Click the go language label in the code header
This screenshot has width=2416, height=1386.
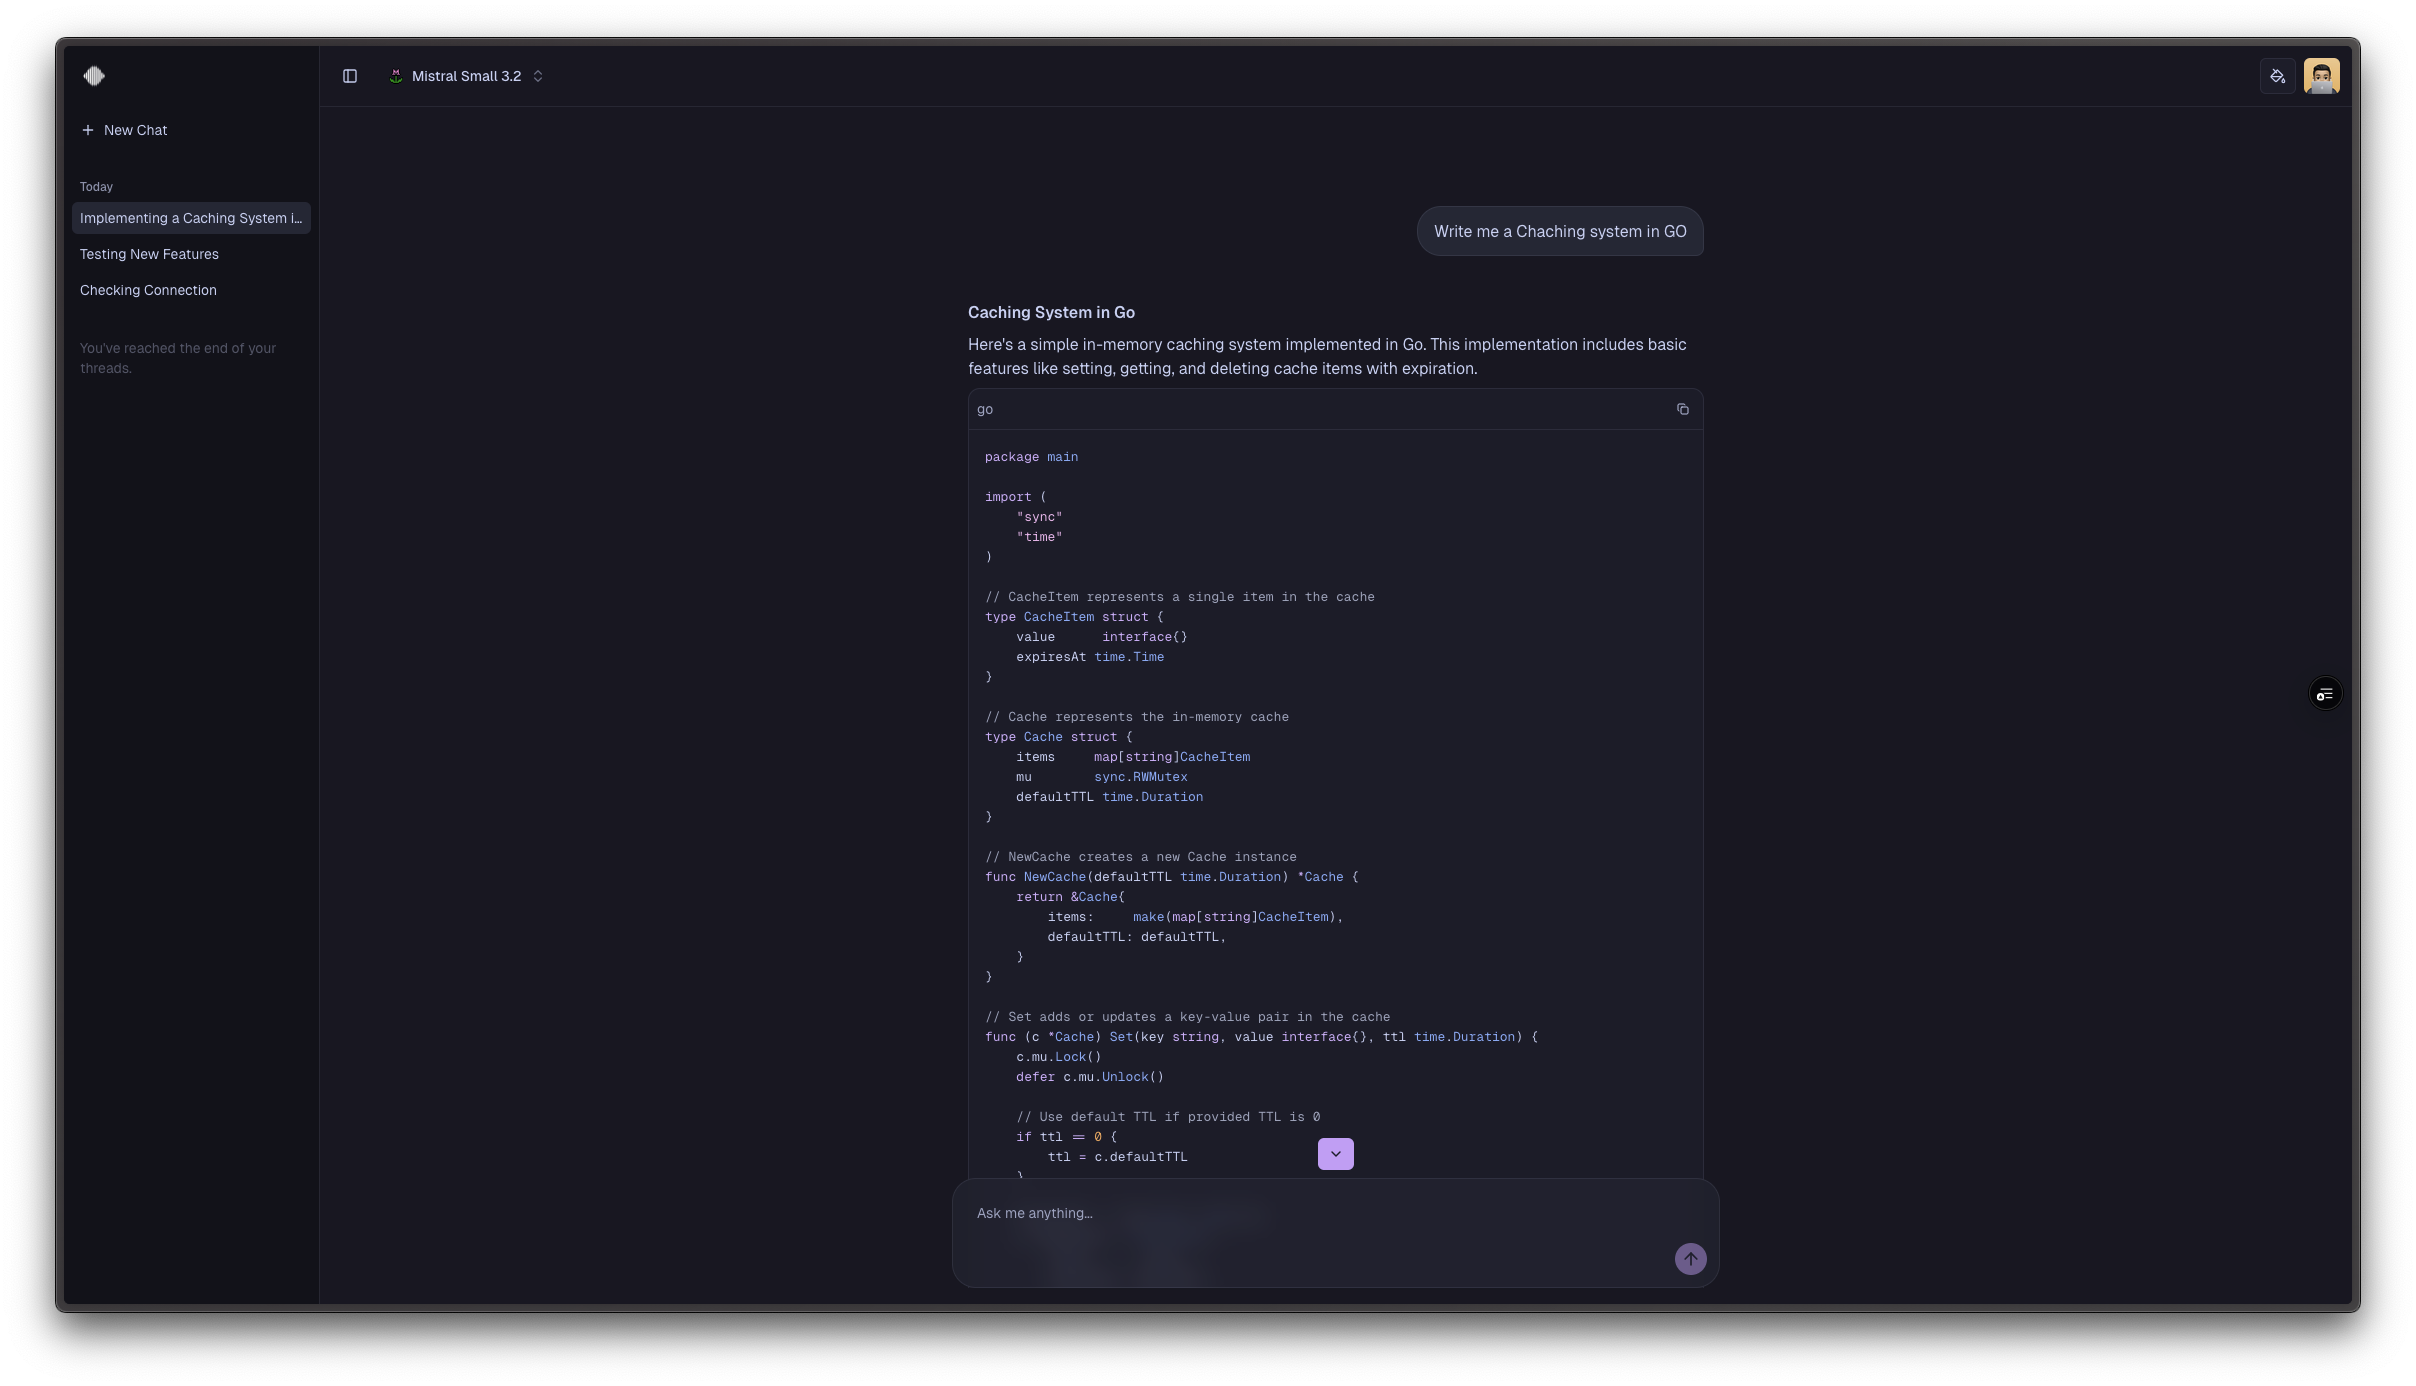click(985, 409)
